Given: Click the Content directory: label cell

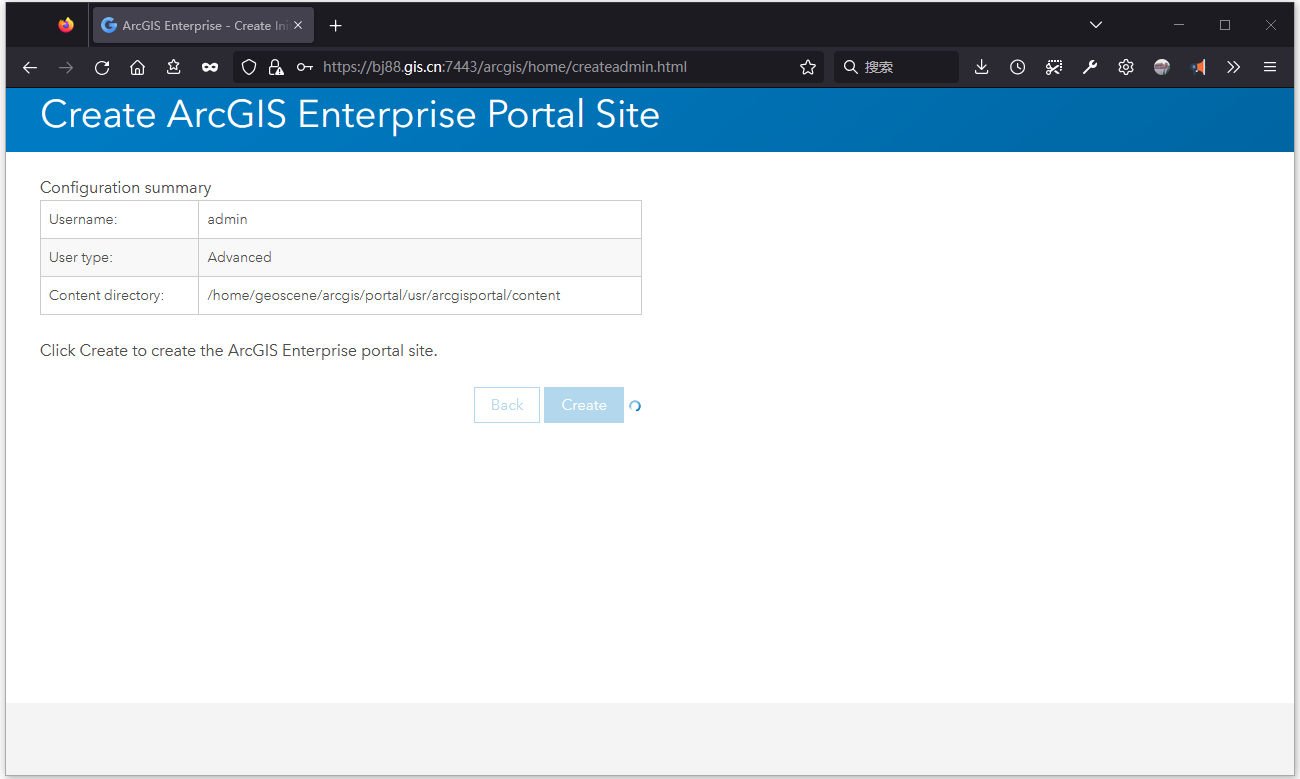Looking at the screenshot, I should 120,295.
